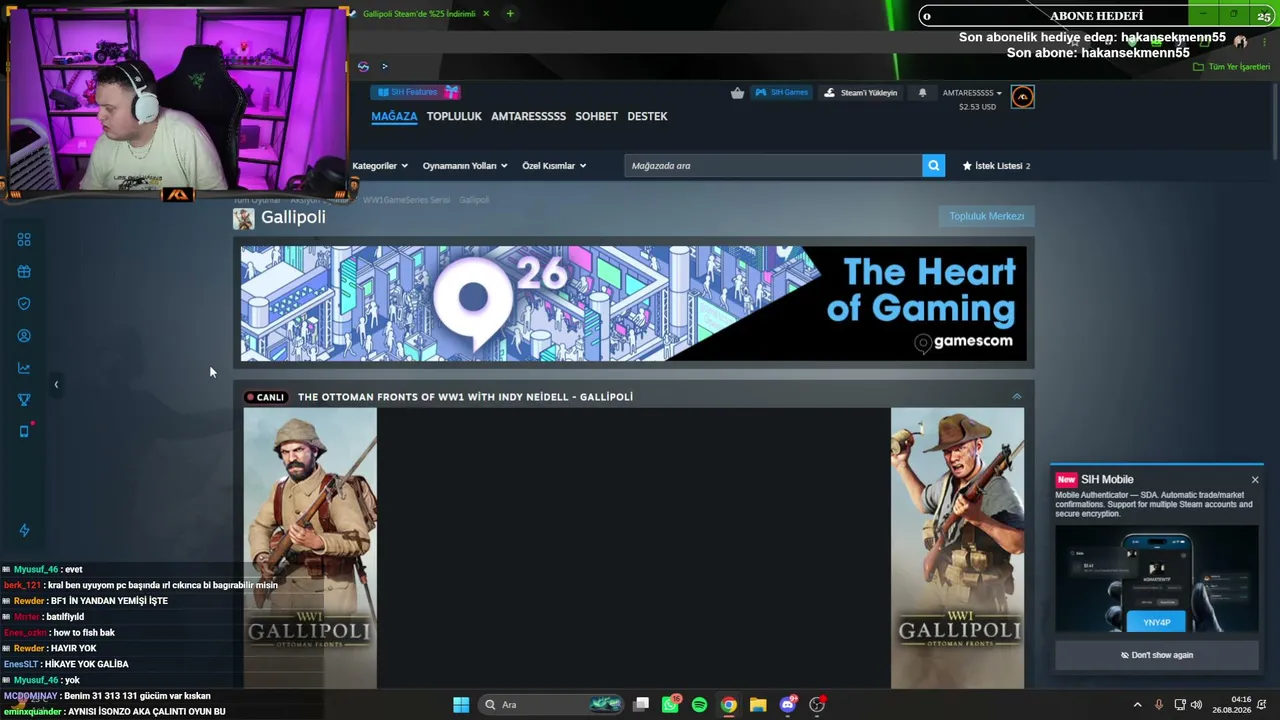Open the SIH sidebar grid dashboard icon

point(24,240)
